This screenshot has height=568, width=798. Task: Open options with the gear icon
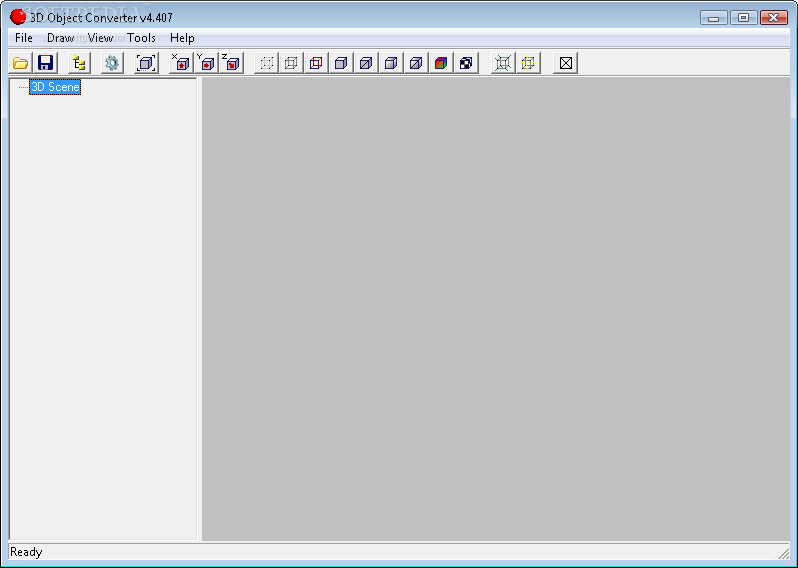pyautogui.click(x=112, y=63)
